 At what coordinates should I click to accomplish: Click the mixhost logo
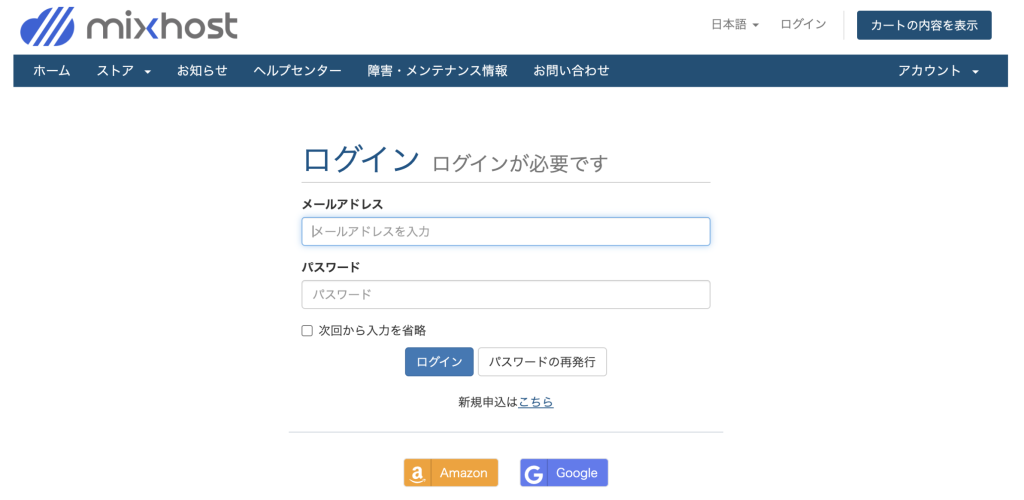point(129,26)
